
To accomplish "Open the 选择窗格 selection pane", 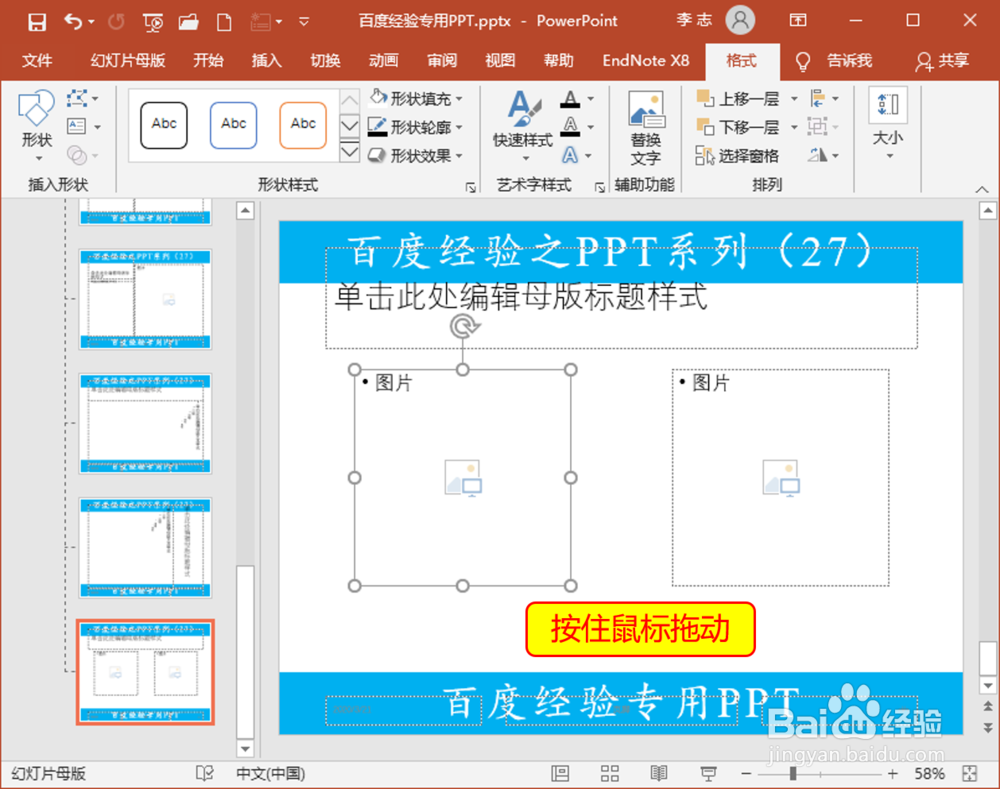I will (738, 155).
